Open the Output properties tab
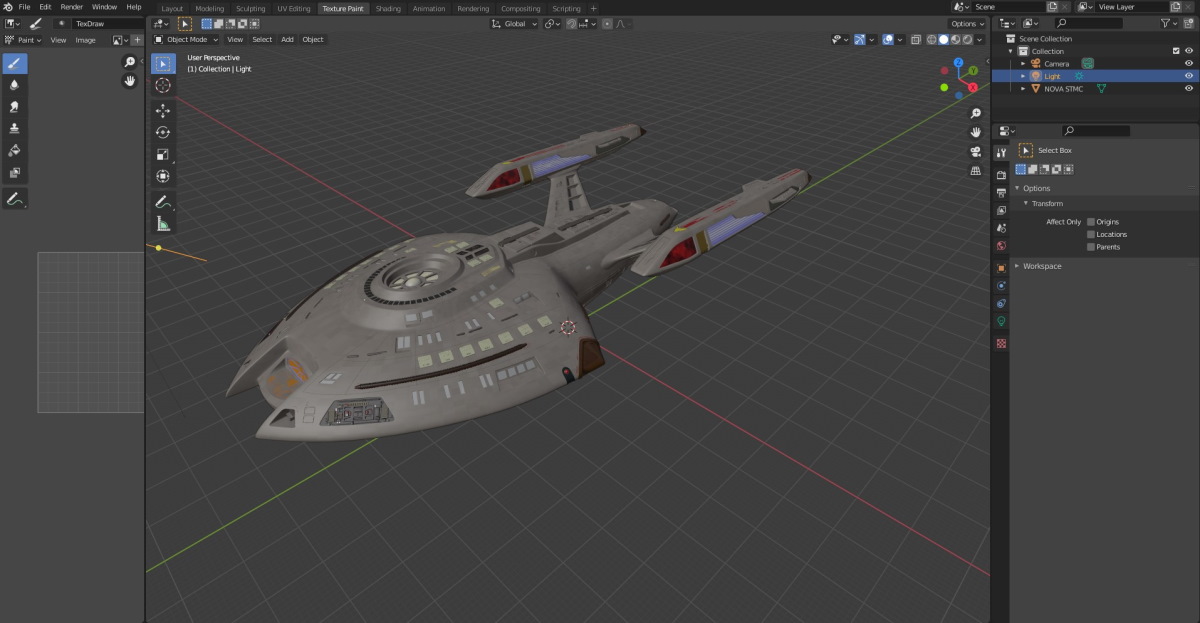1200x623 pixels. tap(1001, 193)
